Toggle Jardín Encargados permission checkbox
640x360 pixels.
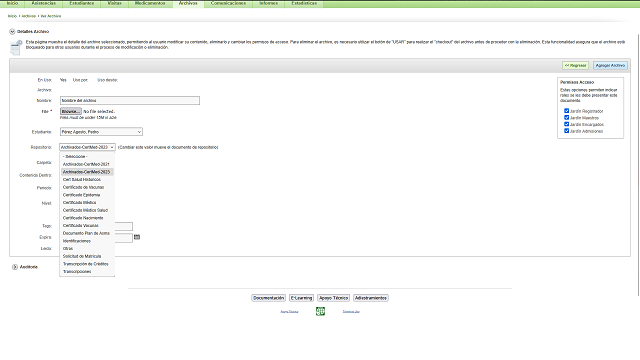(x=567, y=124)
